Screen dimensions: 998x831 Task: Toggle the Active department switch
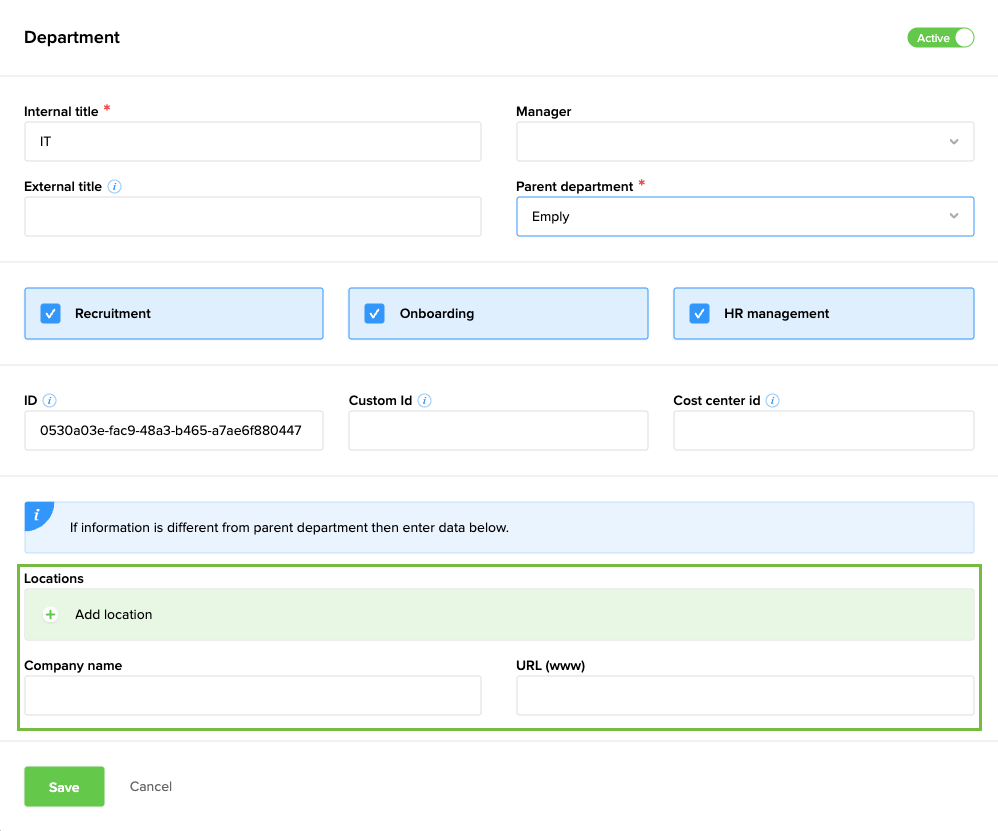[x=940, y=38]
